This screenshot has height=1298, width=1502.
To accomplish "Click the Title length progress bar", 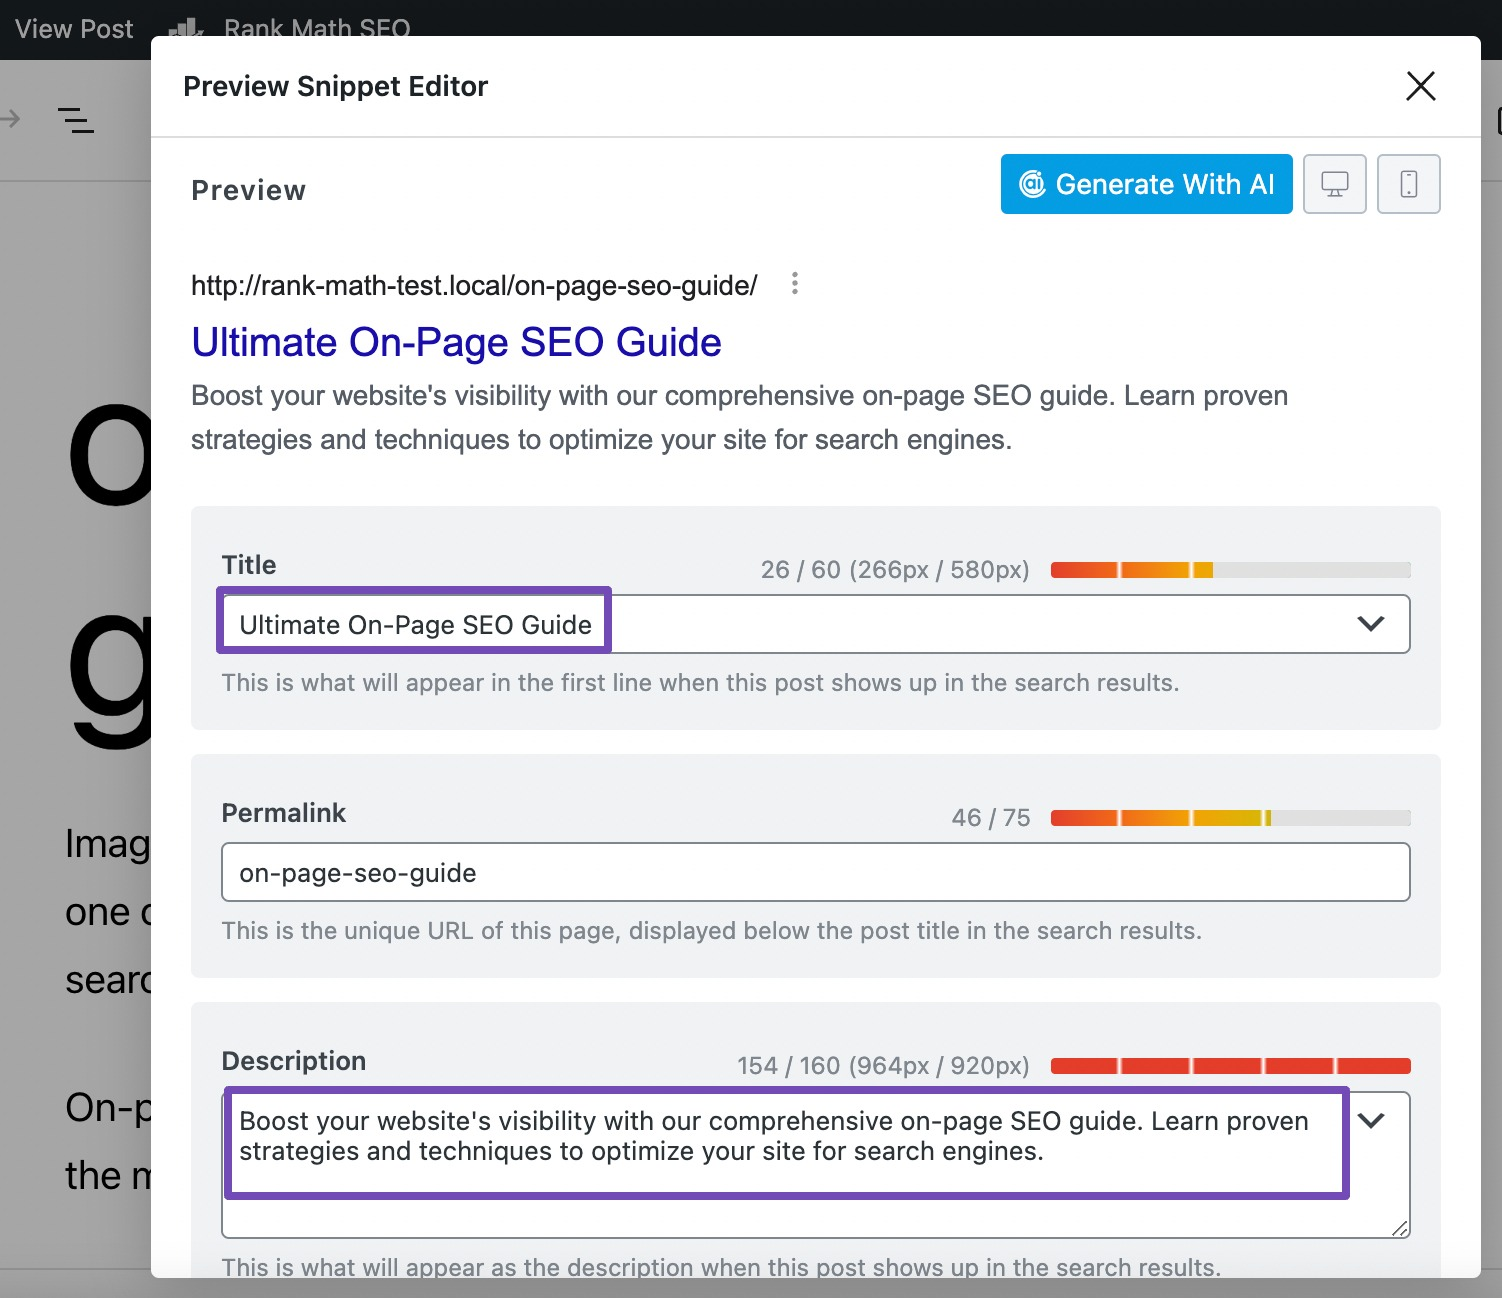I will [x=1230, y=570].
